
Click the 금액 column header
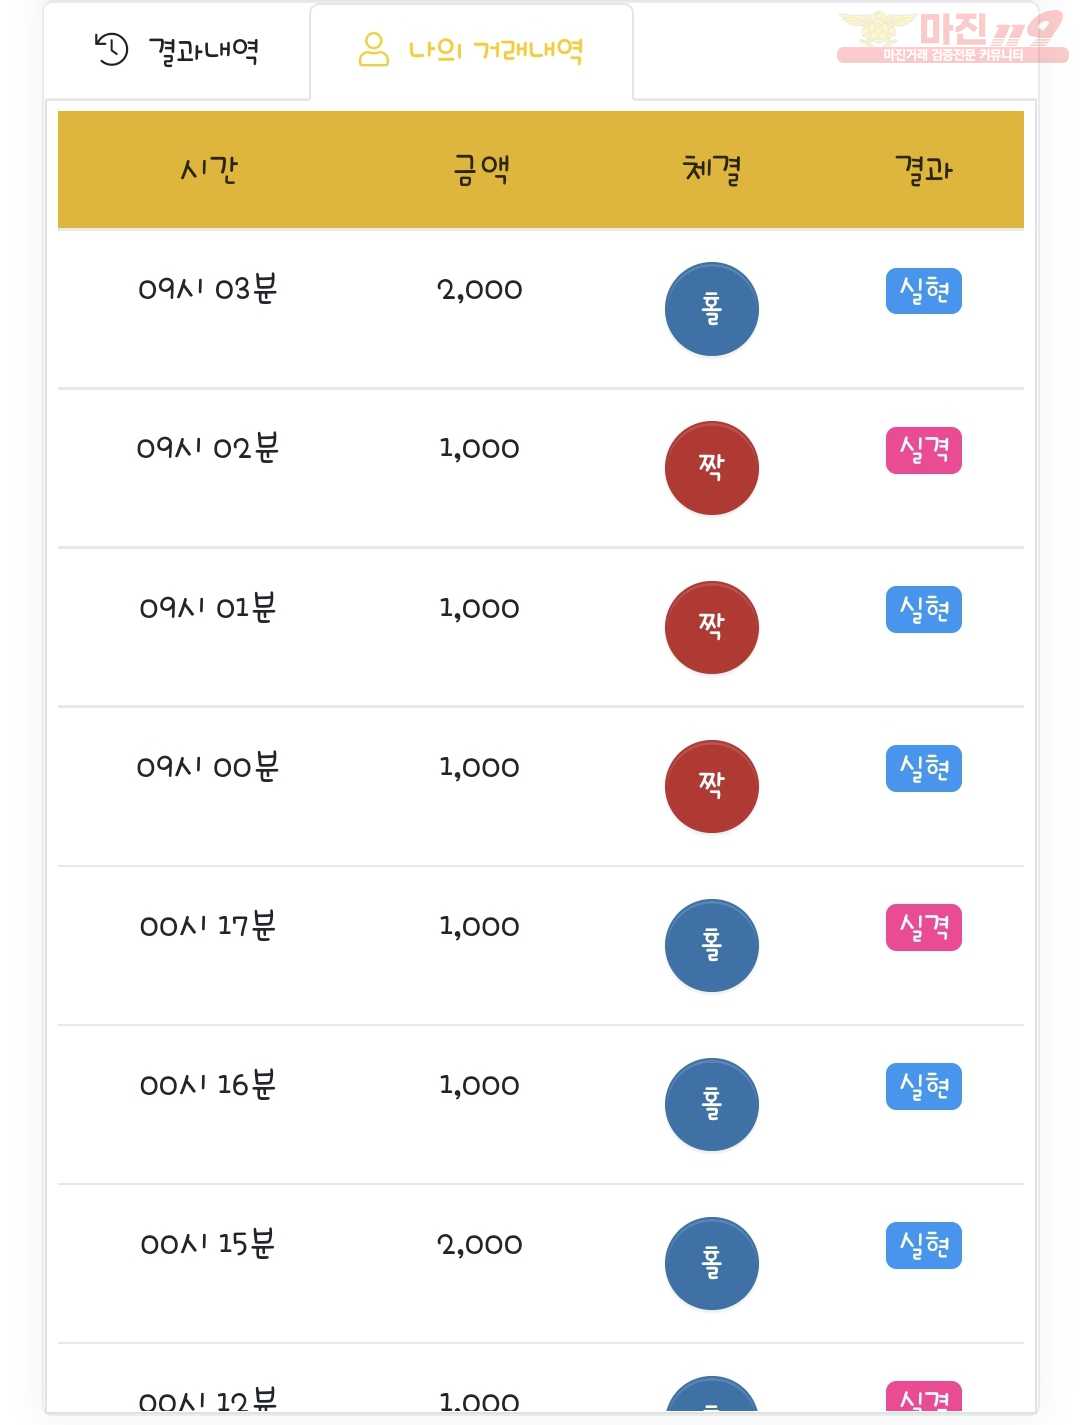pos(481,169)
